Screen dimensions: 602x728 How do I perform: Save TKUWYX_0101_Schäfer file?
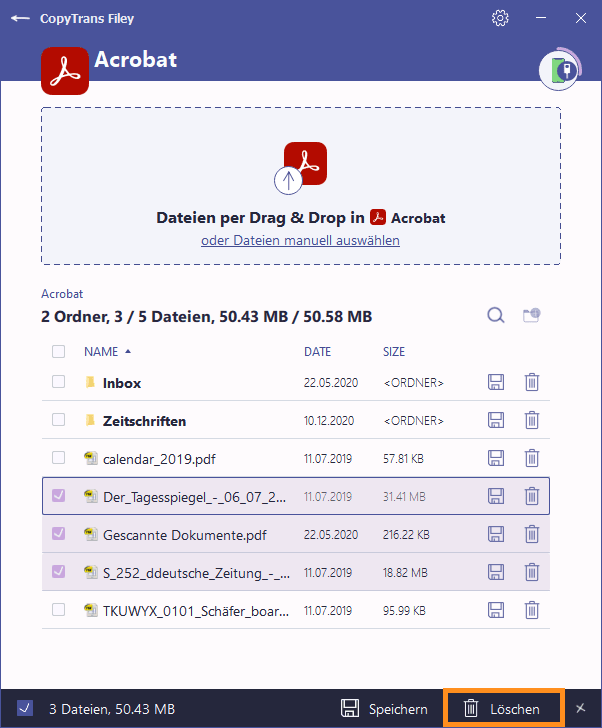coord(496,611)
